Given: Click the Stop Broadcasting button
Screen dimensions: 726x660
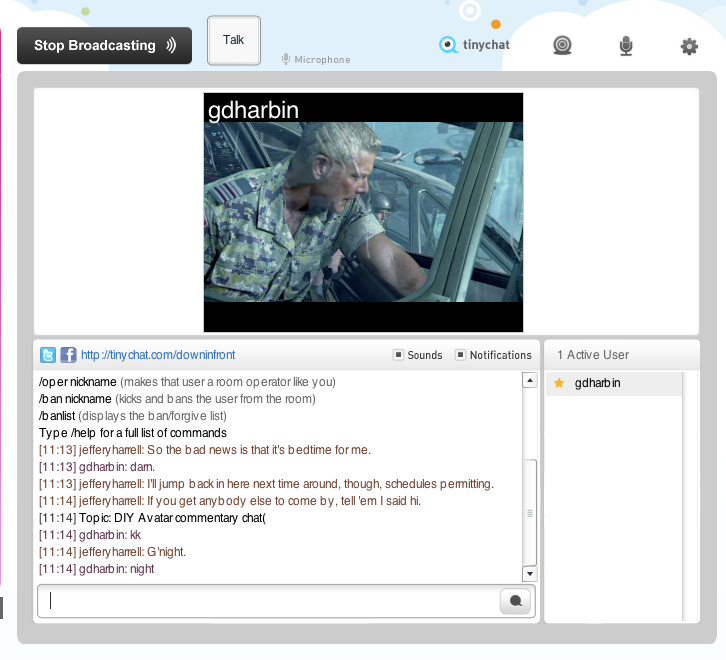Looking at the screenshot, I should (104, 45).
